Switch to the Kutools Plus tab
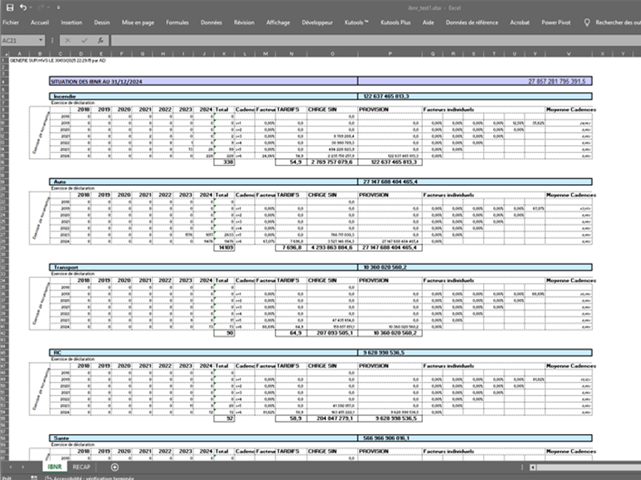Image resolution: width=641 pixels, height=480 pixels. (x=397, y=21)
